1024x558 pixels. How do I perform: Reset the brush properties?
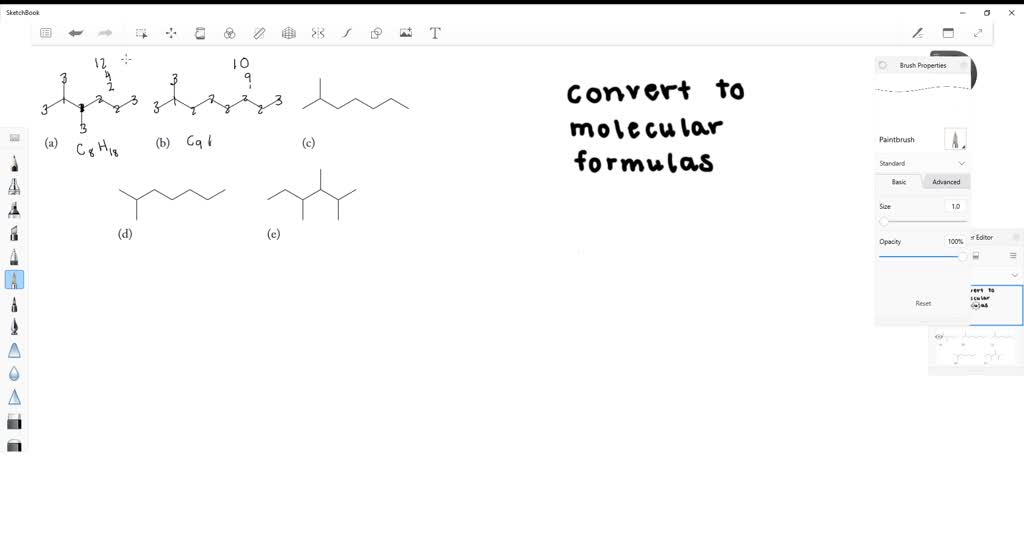point(923,303)
